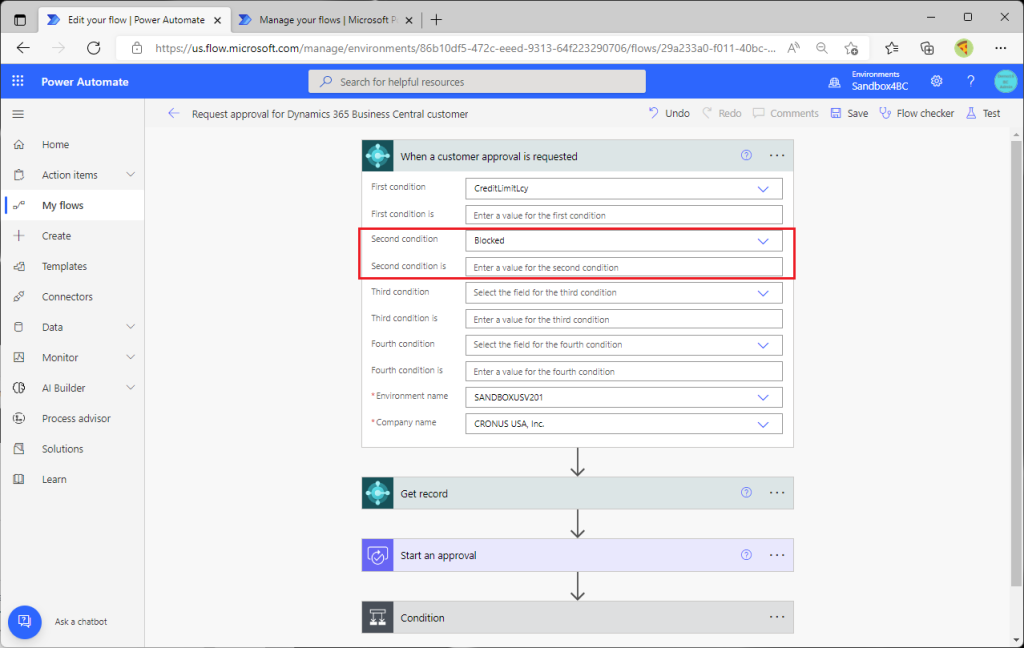The height and width of the screenshot is (648, 1024).
Task: Click help icon on customer approval trigger
Action: point(746,155)
